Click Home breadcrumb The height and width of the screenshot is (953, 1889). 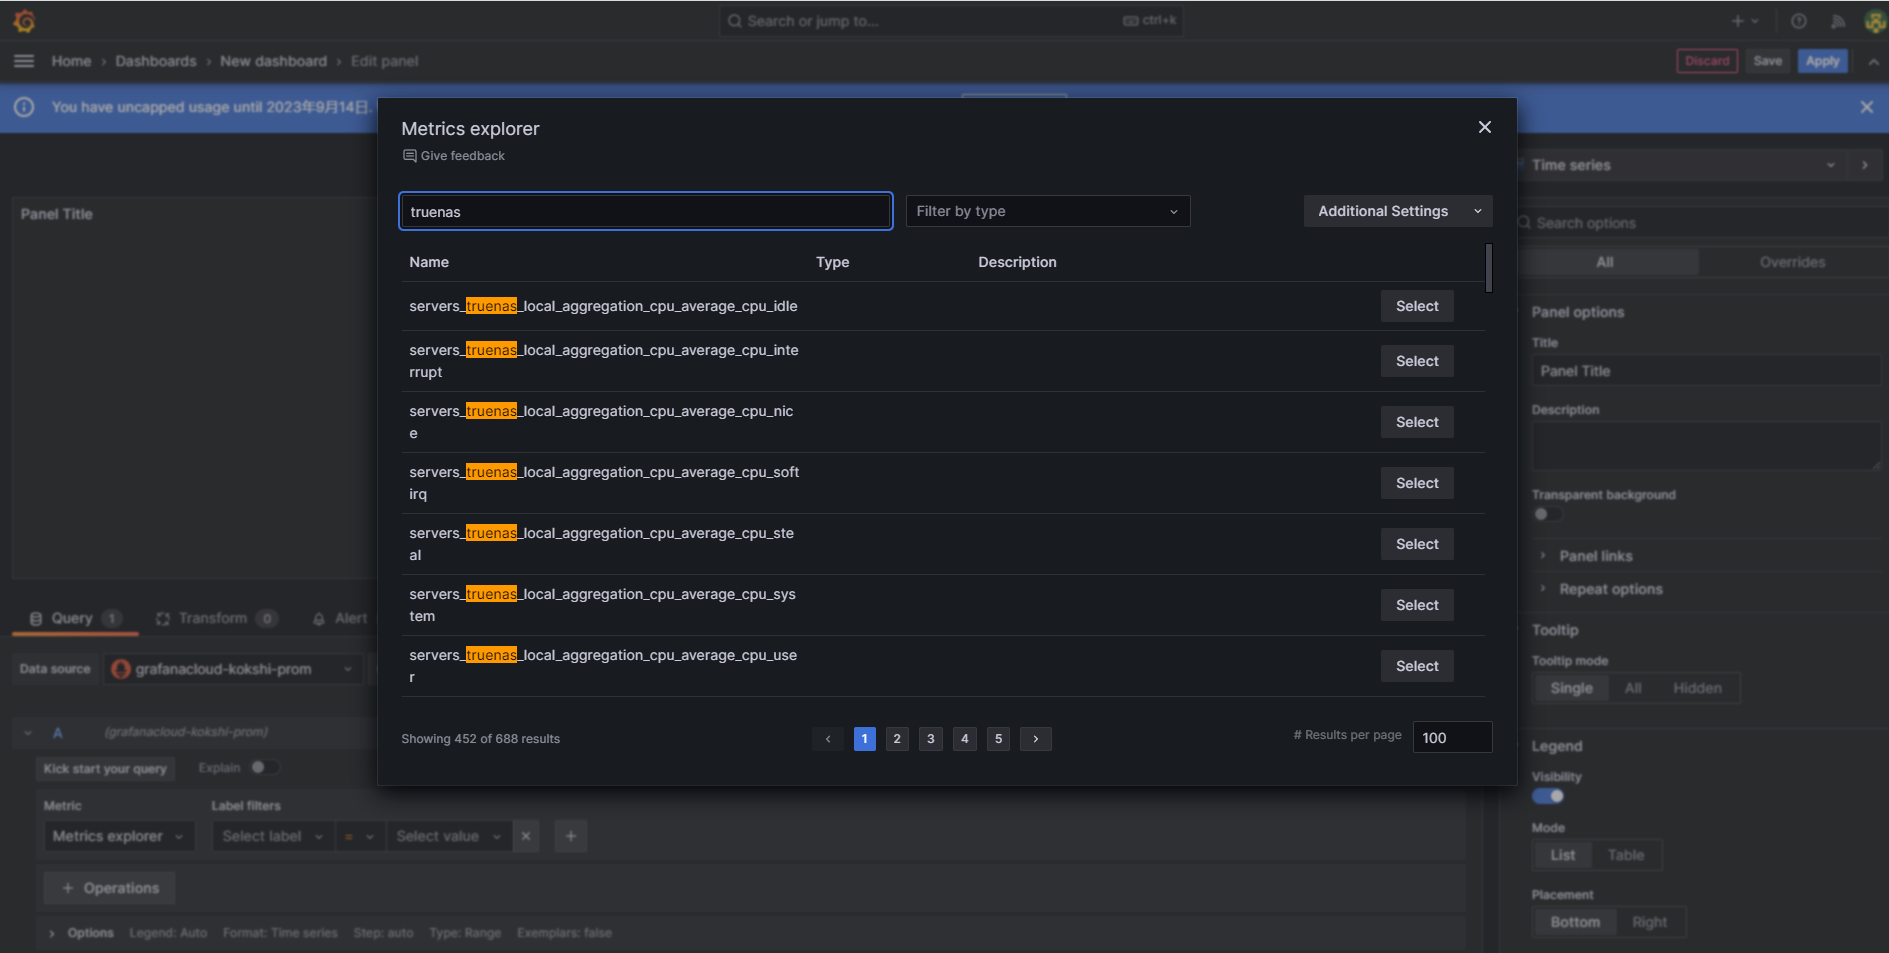(71, 61)
